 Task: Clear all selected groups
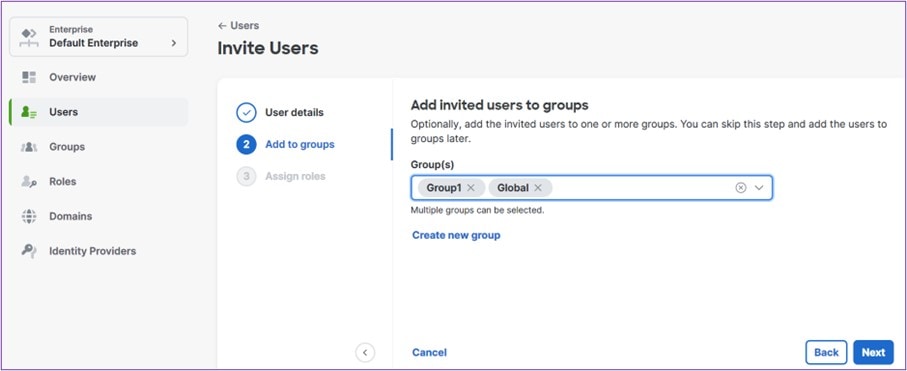click(x=740, y=188)
